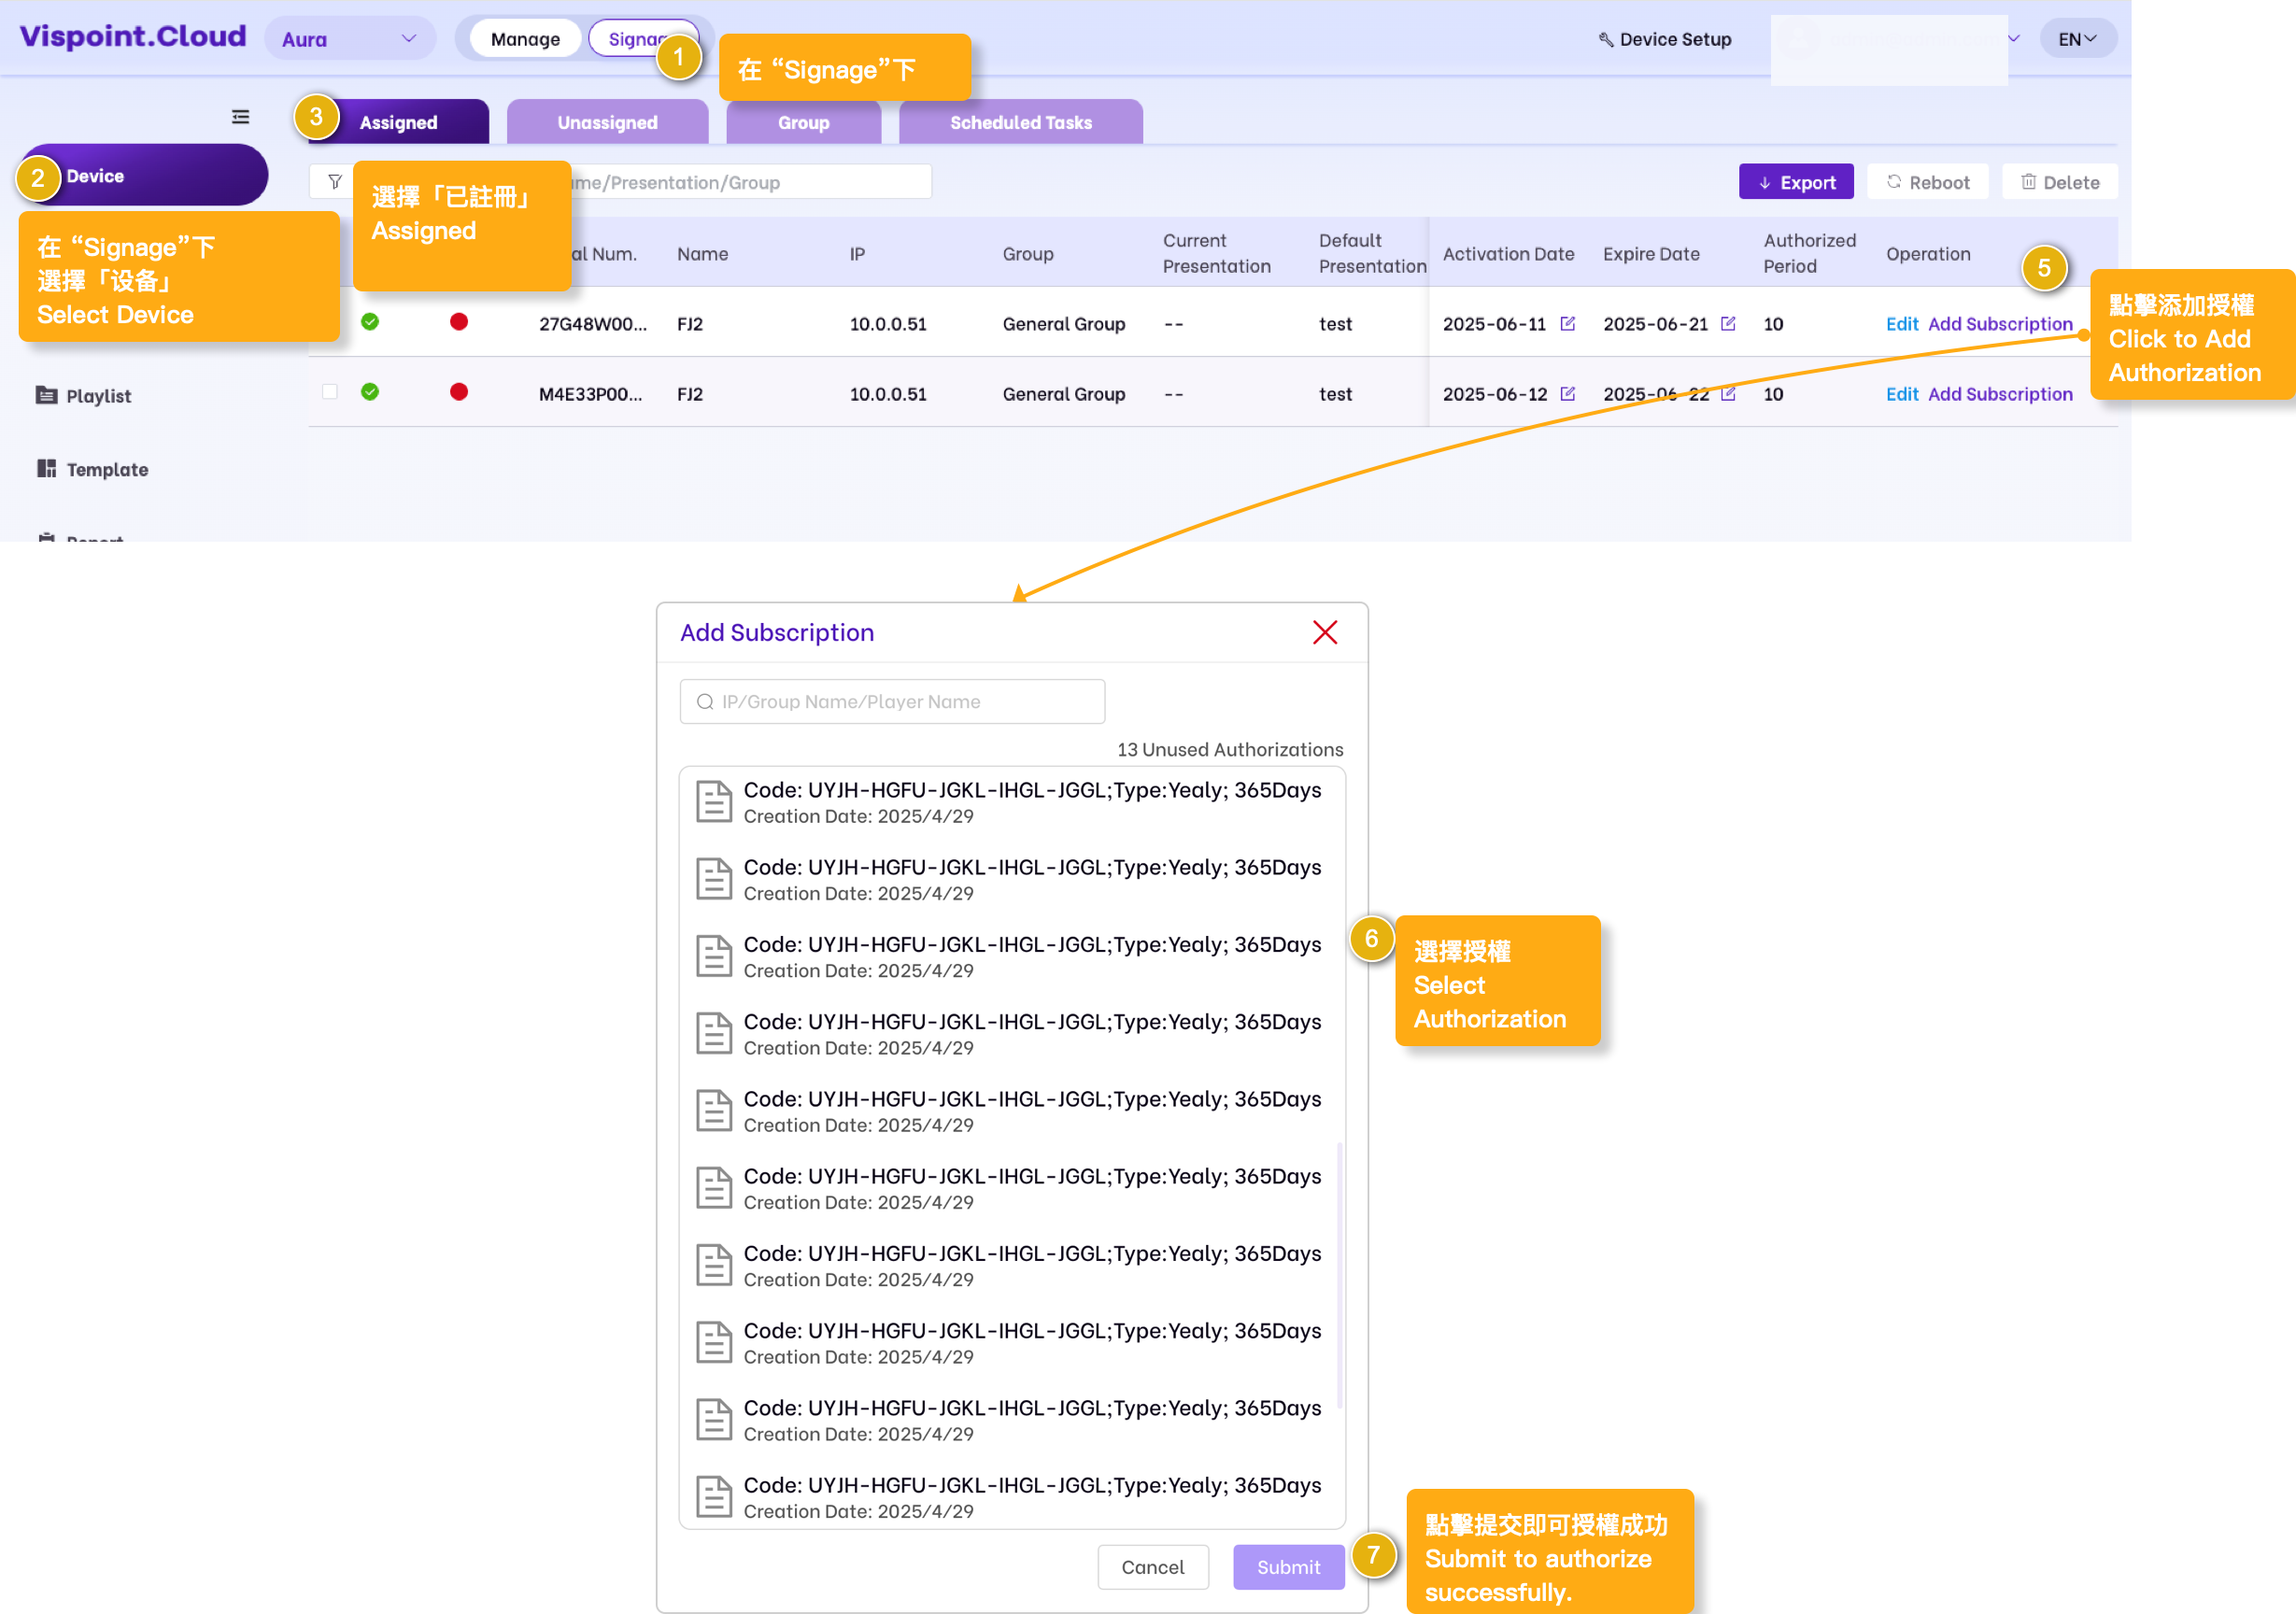Click the filter funnel icon
2296x1614 pixels.
(x=335, y=182)
